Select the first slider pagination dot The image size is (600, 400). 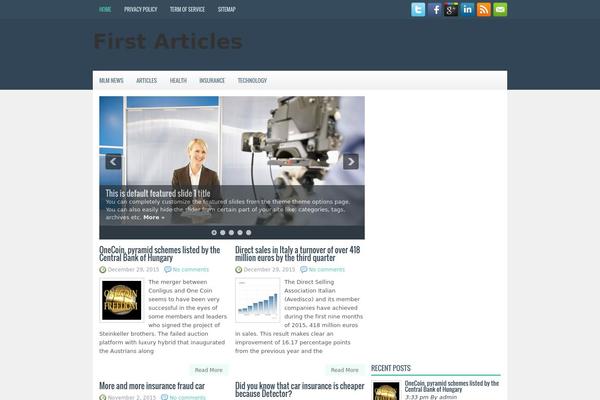click(x=214, y=232)
